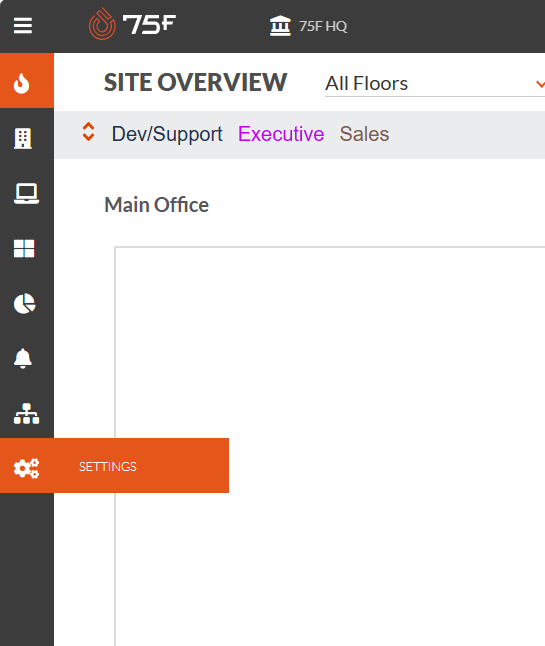Select the Executive zone
The width and height of the screenshot is (545, 646).
pyautogui.click(x=281, y=134)
